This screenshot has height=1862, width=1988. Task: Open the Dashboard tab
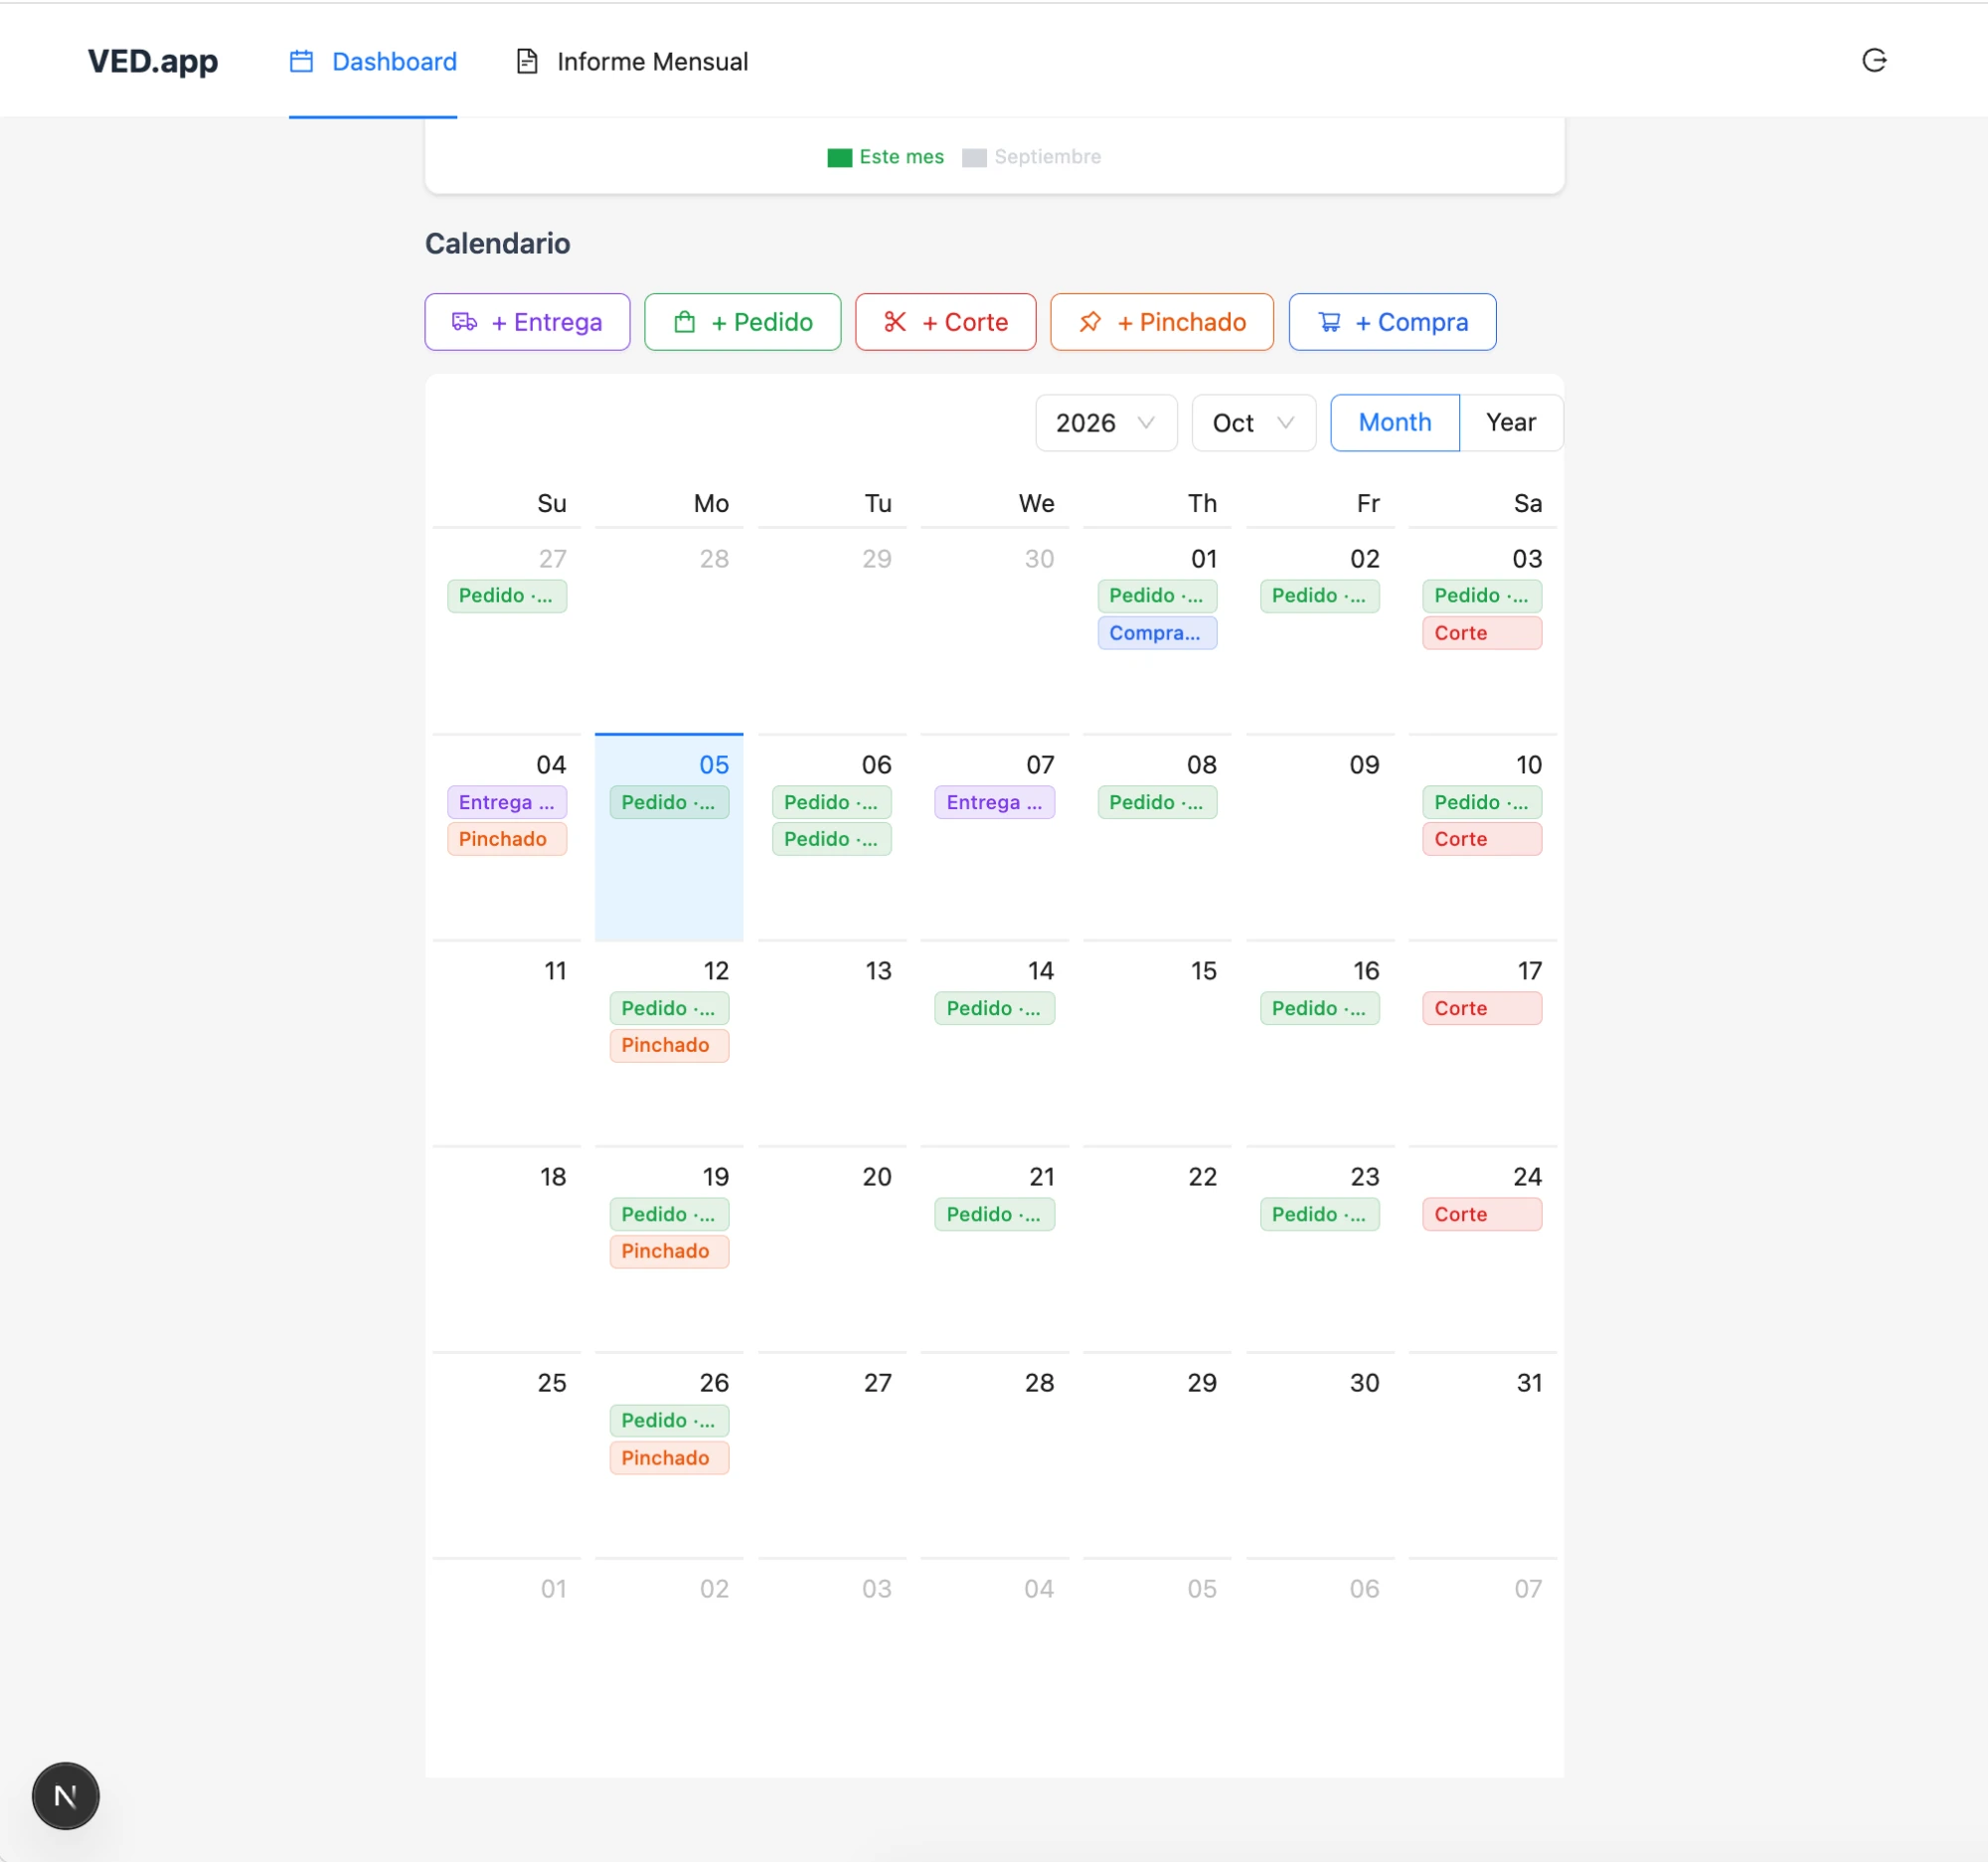pos(373,62)
